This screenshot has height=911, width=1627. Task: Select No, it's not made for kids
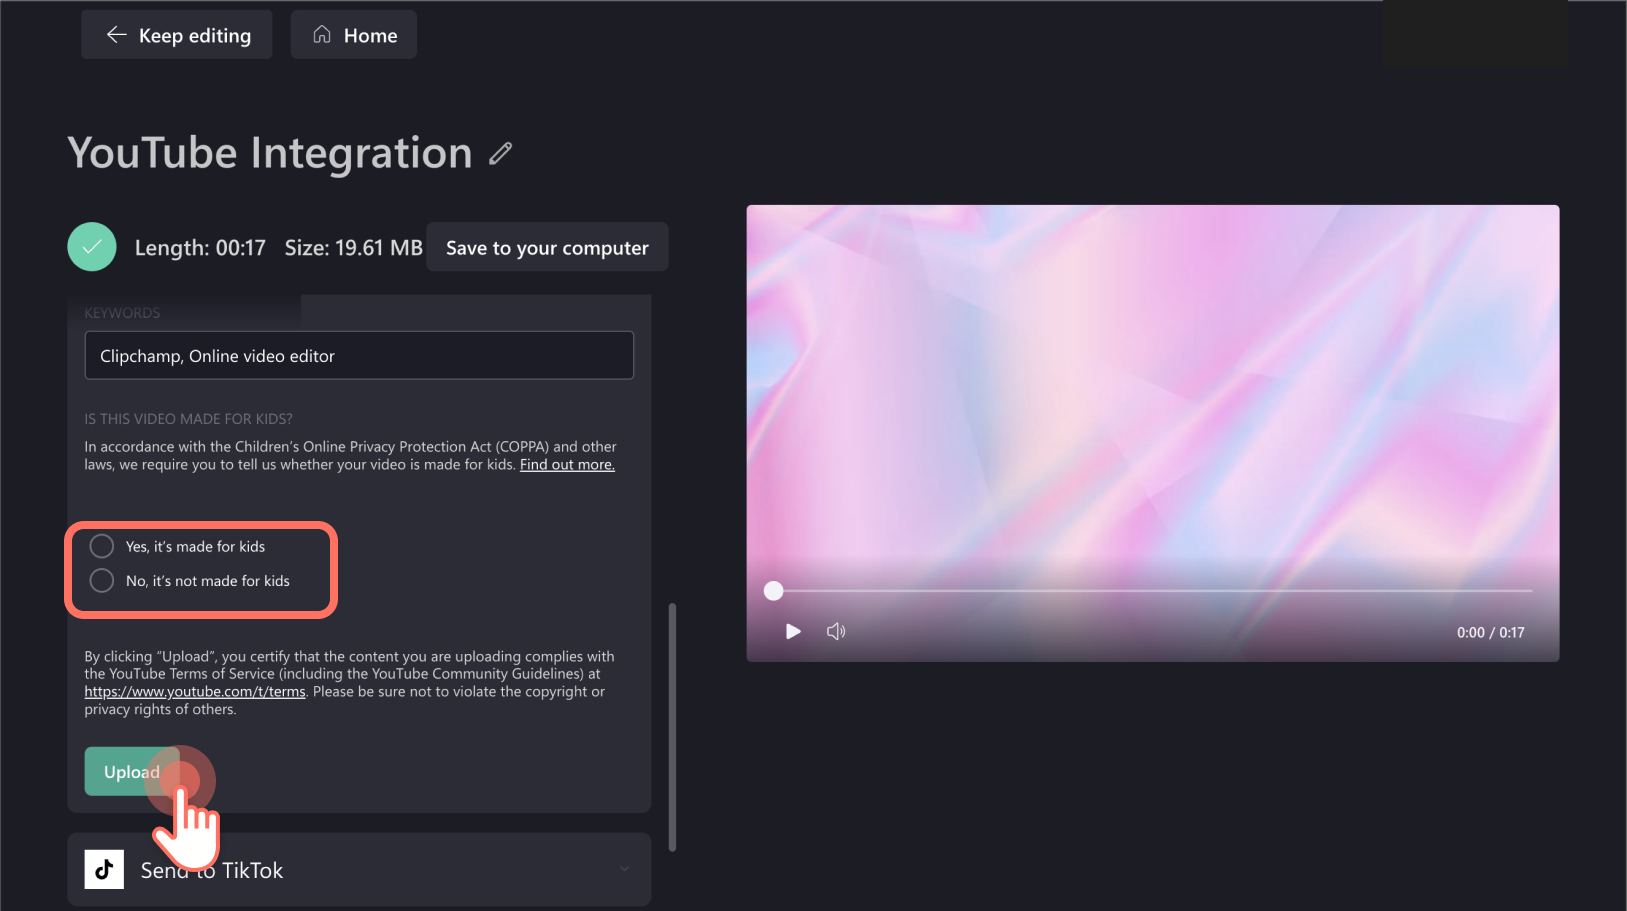102,581
